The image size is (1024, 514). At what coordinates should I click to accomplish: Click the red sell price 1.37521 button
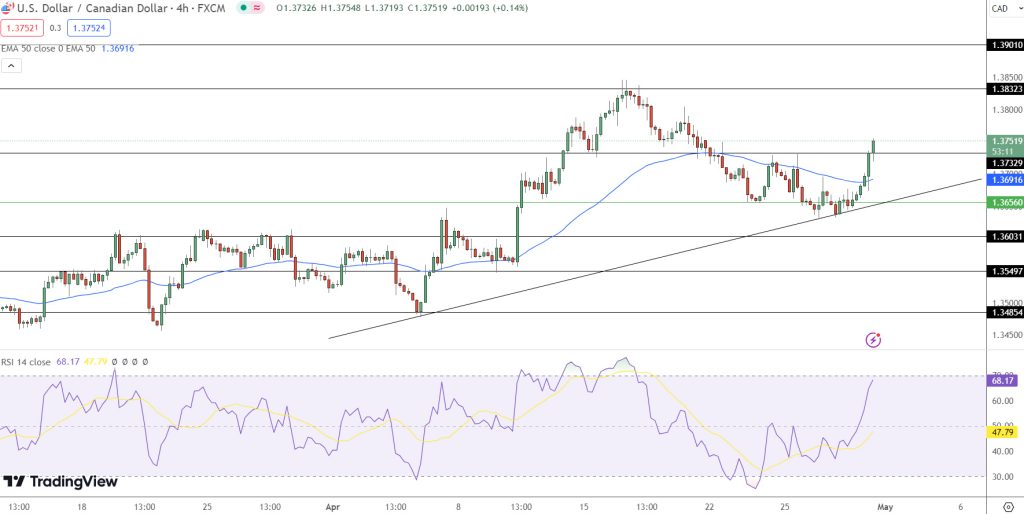pyautogui.click(x=22, y=28)
